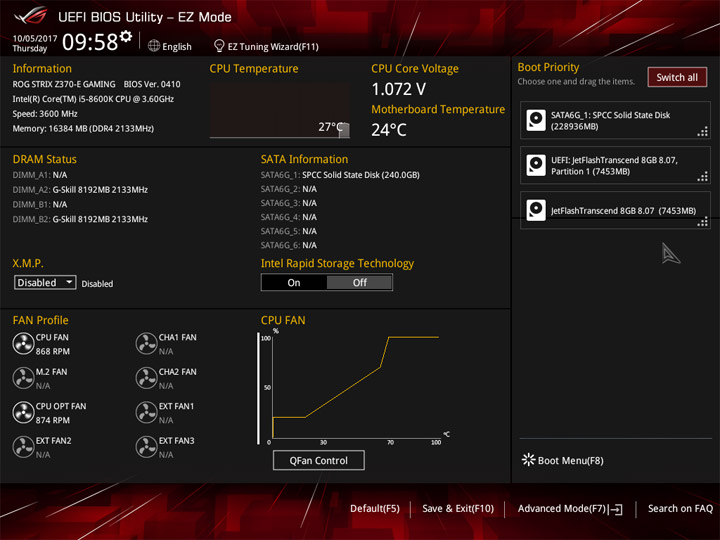
Task: Click DIMM_A2 G-Skill 8192MB entry
Action: point(80,190)
